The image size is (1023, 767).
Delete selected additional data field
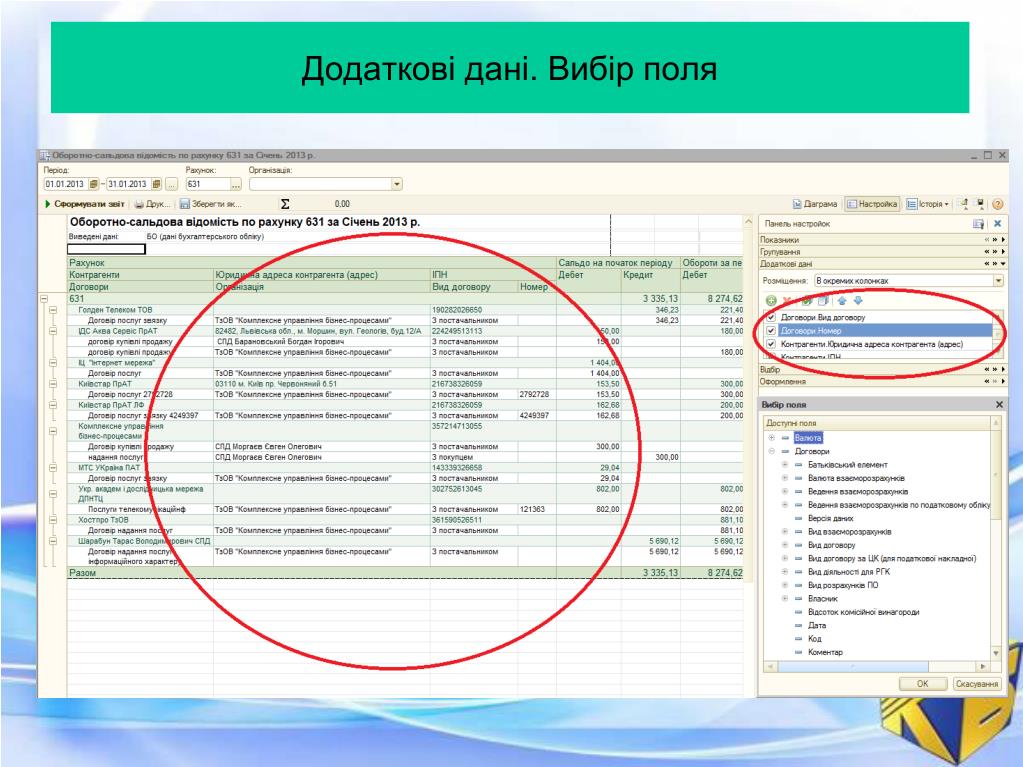(x=787, y=301)
